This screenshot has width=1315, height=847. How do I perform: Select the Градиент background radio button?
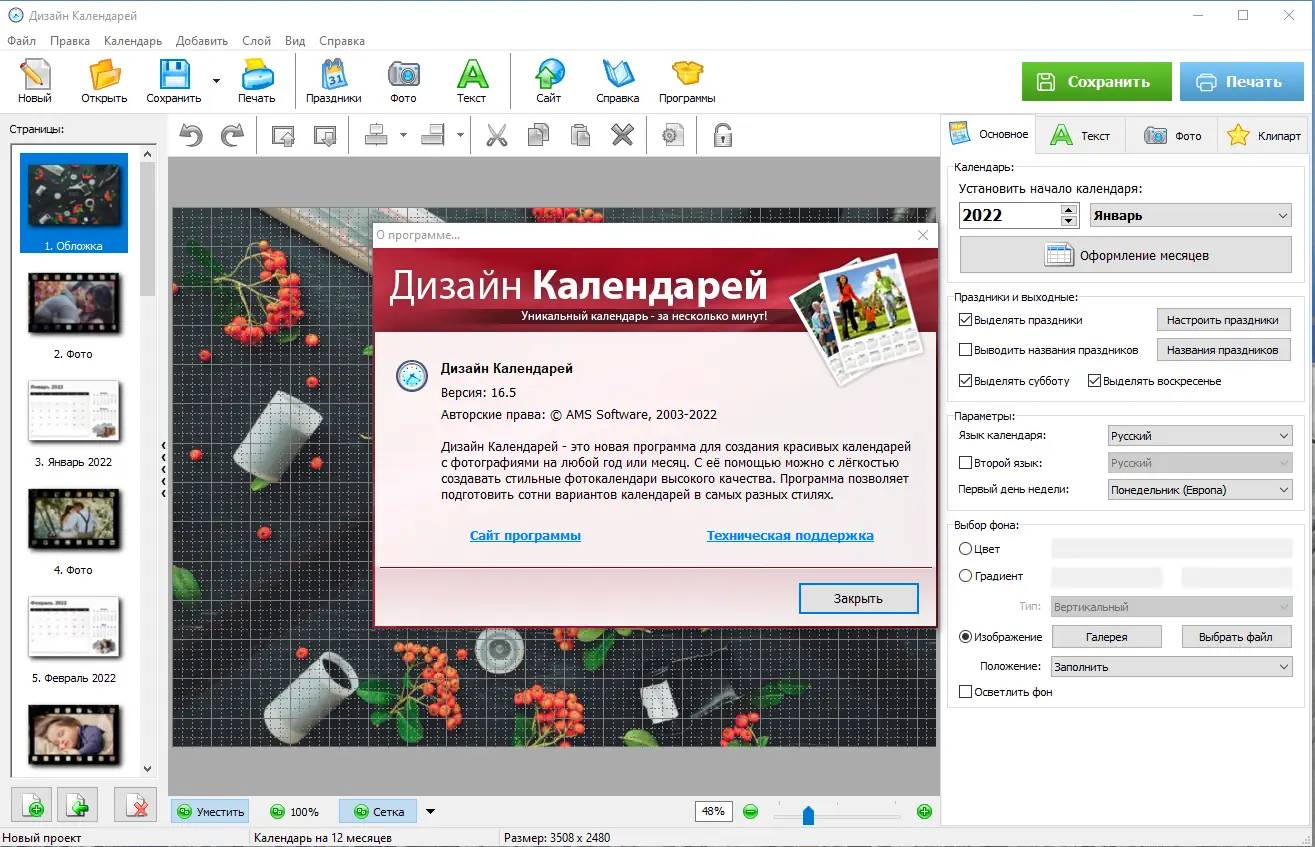click(x=965, y=576)
